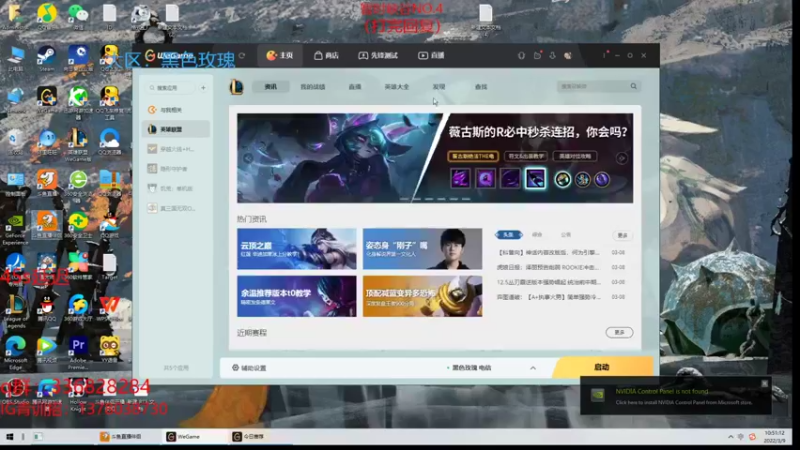
Task: Open the download manager arrow icon
Action: point(552,55)
